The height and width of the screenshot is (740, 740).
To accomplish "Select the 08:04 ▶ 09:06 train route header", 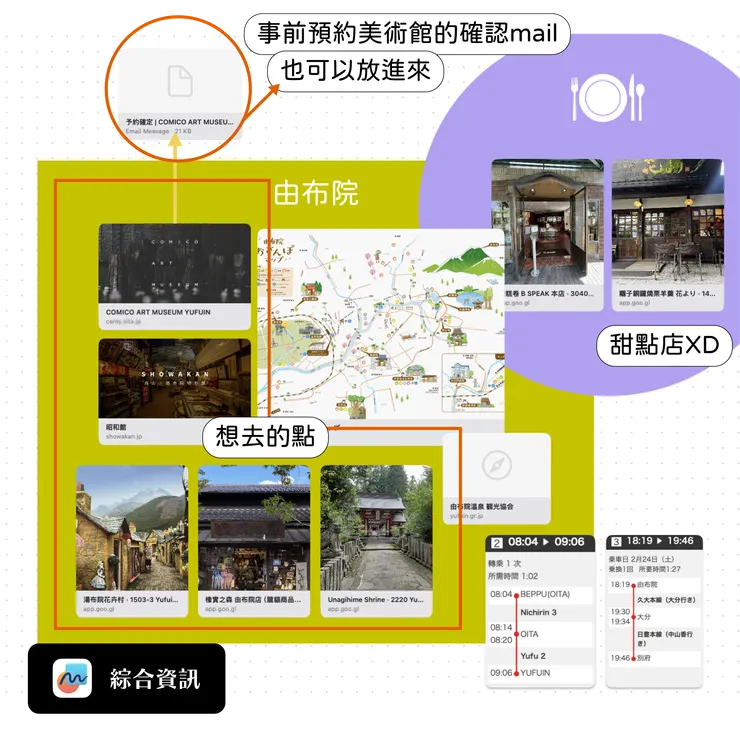I will click(x=540, y=542).
